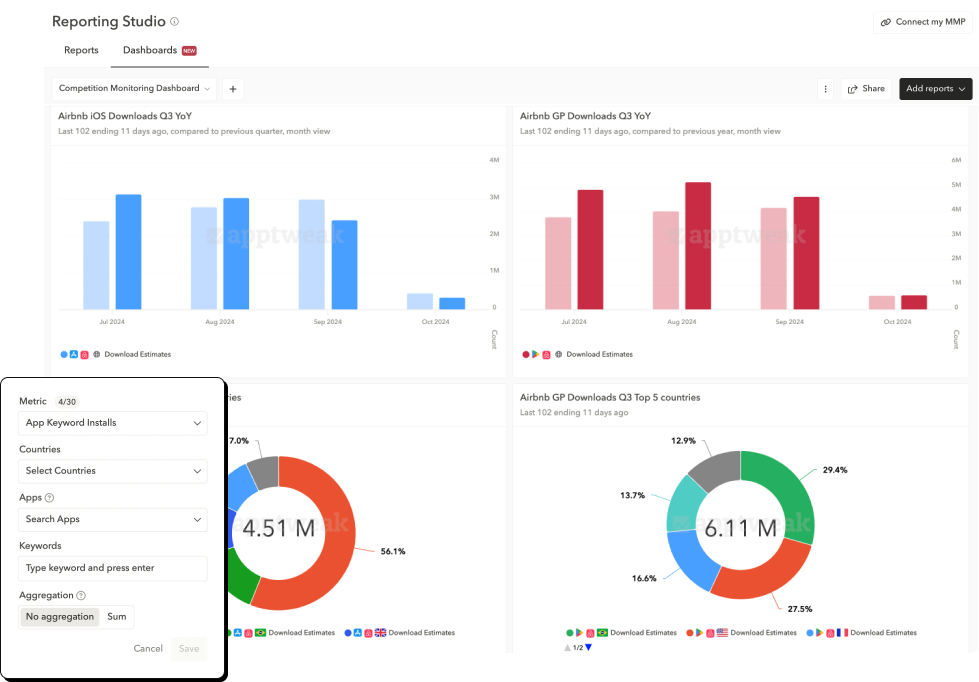Click the link icon in Connect my MMP
This screenshot has width=979, height=682.
pos(885,22)
